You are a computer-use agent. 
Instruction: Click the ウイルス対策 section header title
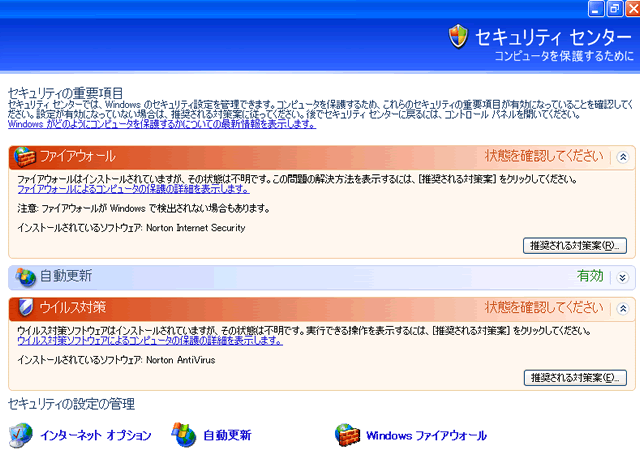coord(73,307)
